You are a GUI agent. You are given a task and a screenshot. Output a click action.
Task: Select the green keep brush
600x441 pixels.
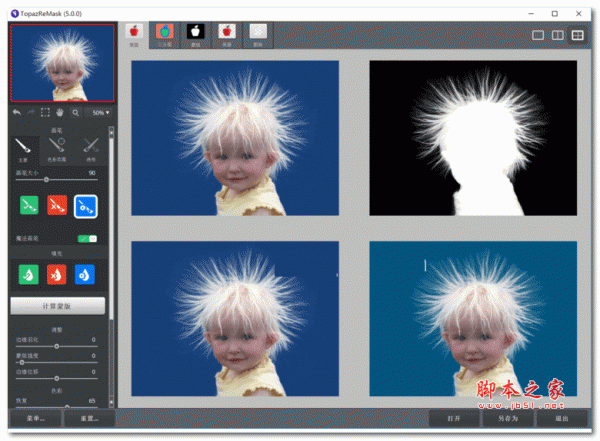(27, 205)
